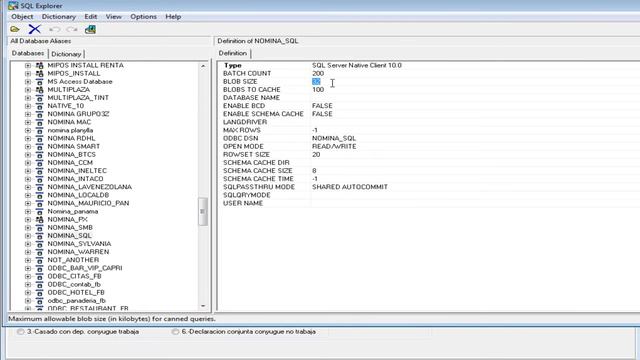Select the NOMINA_MAURICIO_PAN database alias

88,203
